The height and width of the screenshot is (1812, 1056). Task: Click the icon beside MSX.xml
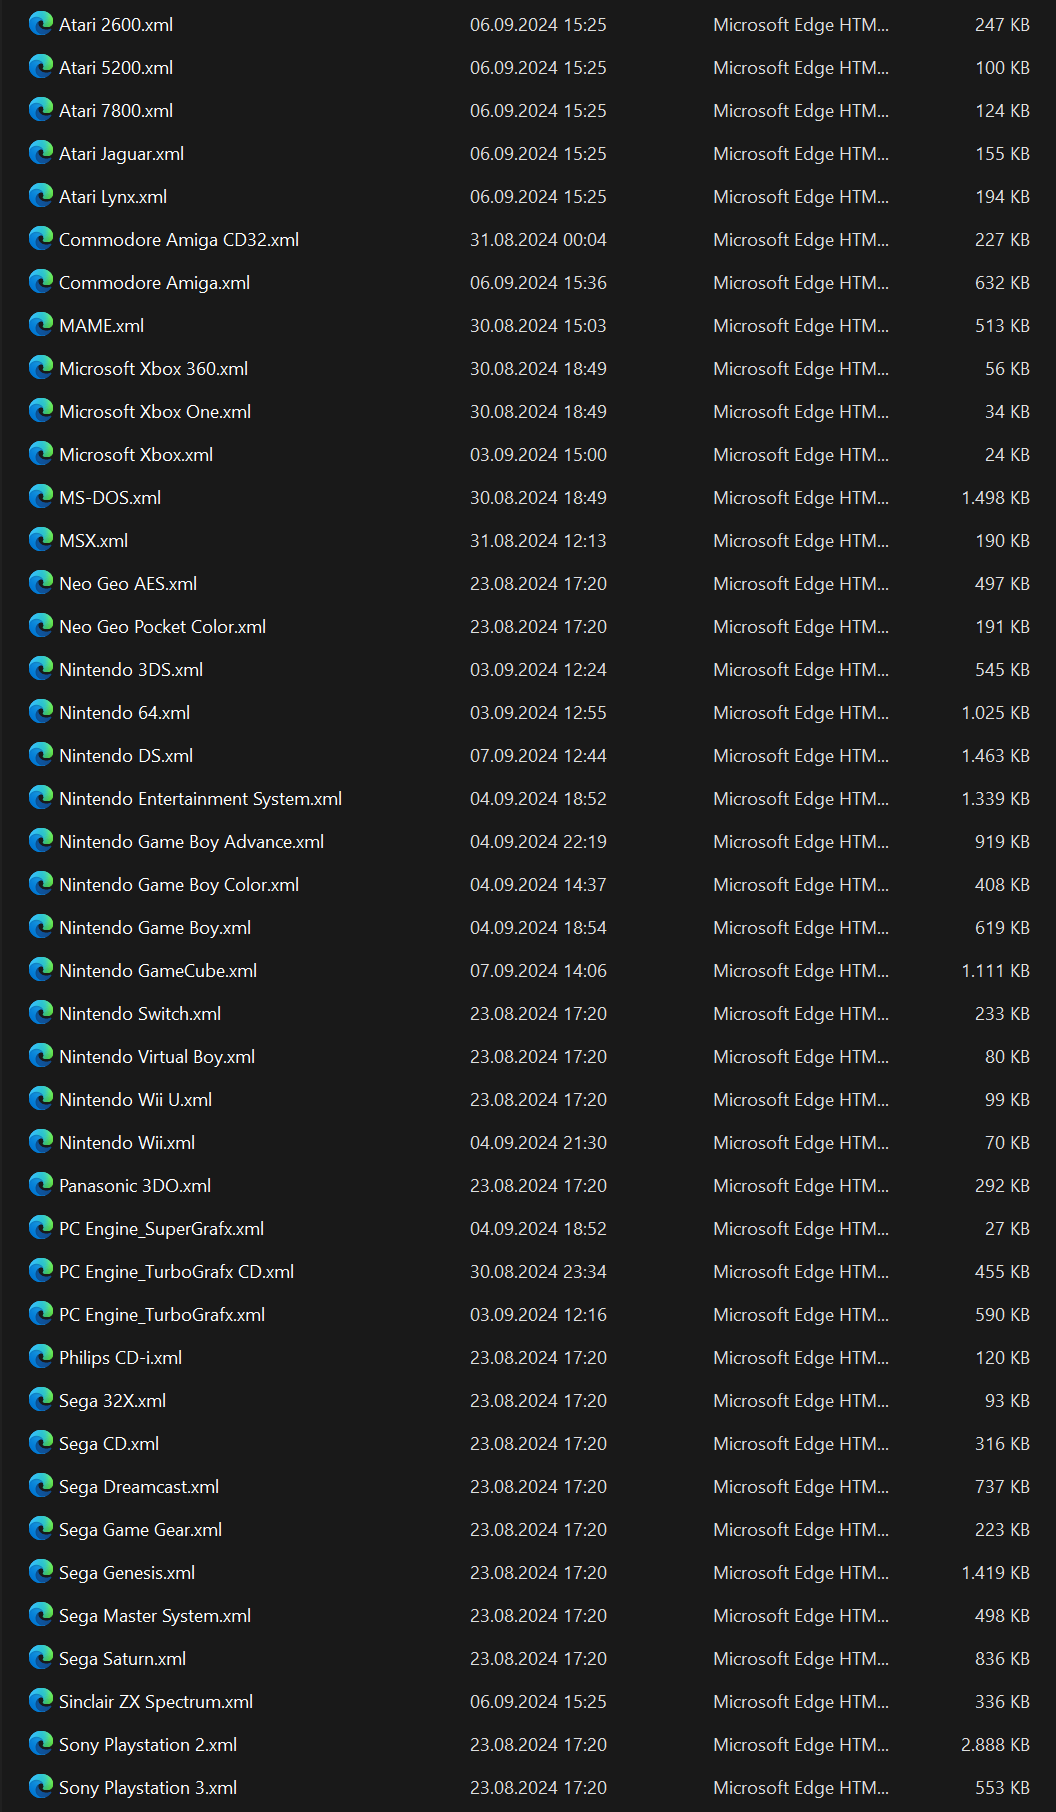pos(41,540)
